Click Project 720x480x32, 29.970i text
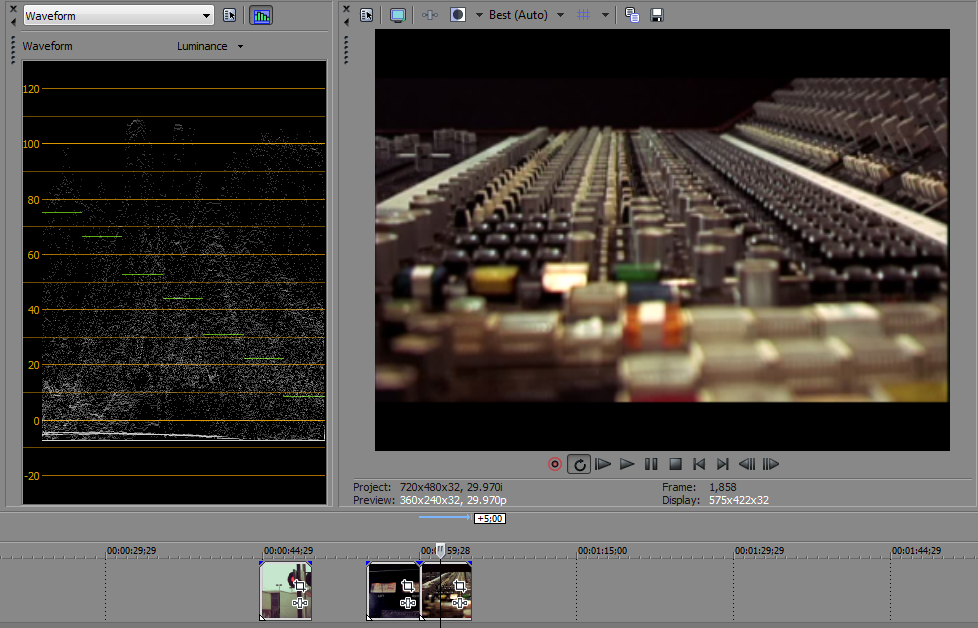Viewport: 978px width, 628px height. [428, 487]
